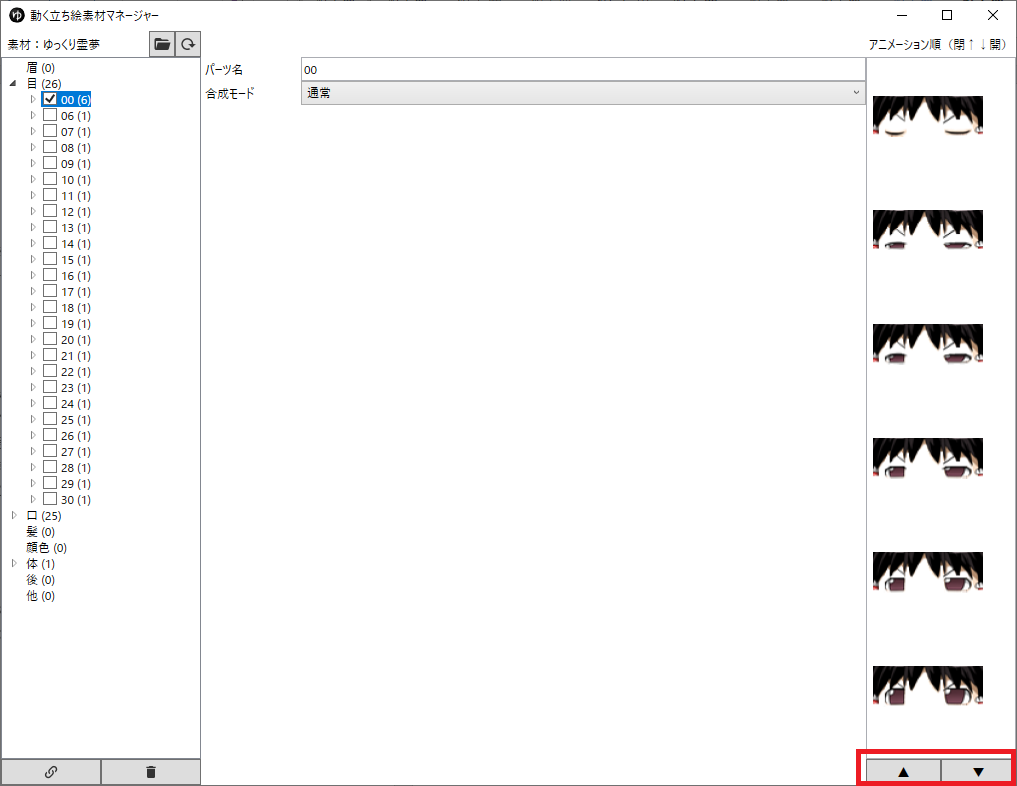Viewport: 1017px width, 786px height.
Task: Click the trash delete button
Action: pos(150,772)
